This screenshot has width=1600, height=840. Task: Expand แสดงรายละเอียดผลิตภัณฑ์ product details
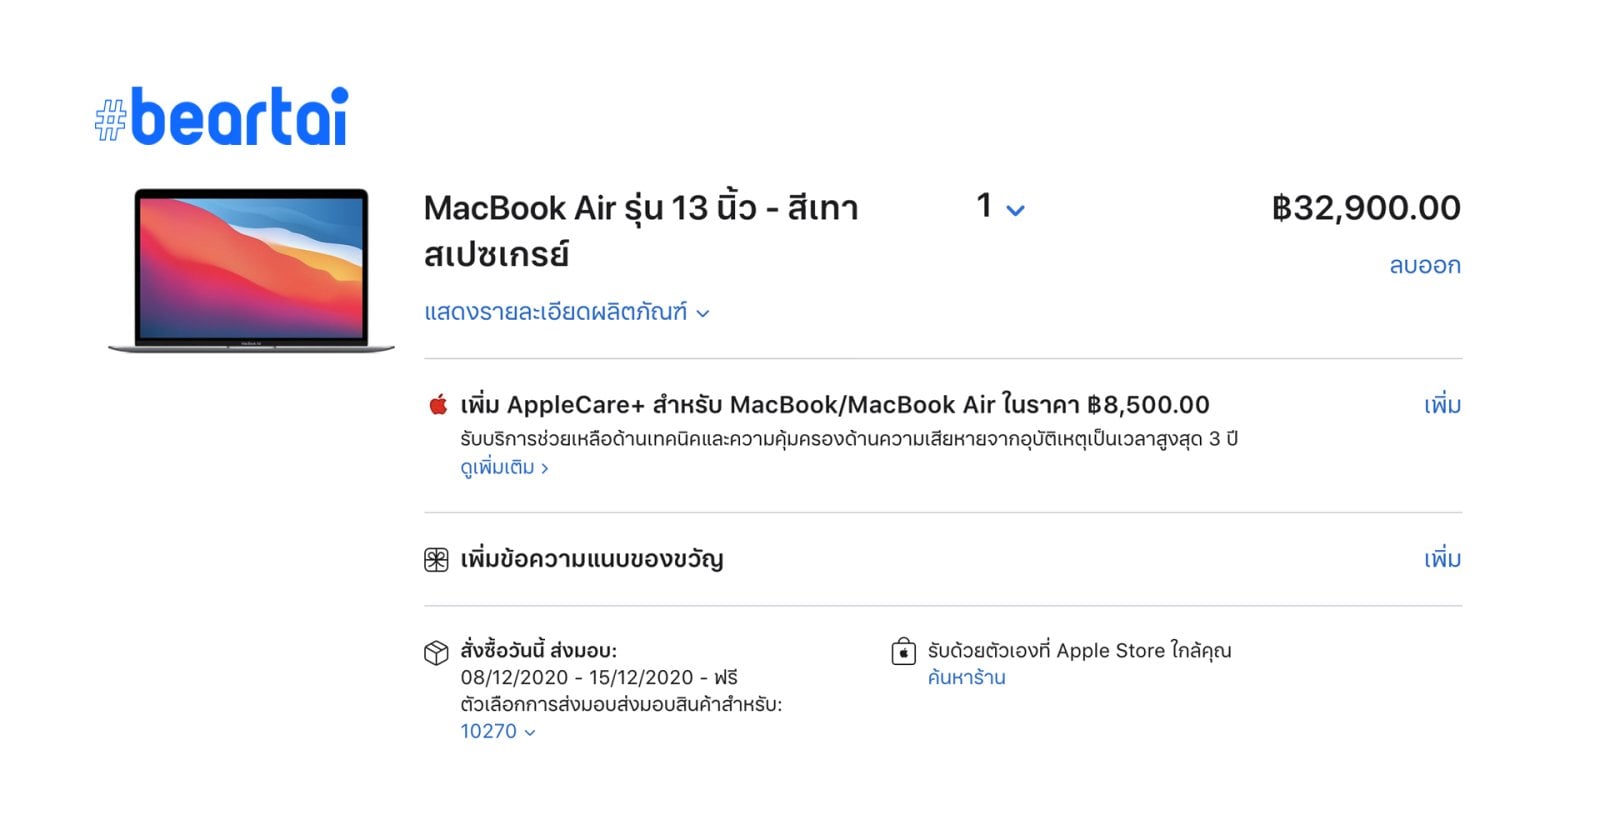pos(566,313)
